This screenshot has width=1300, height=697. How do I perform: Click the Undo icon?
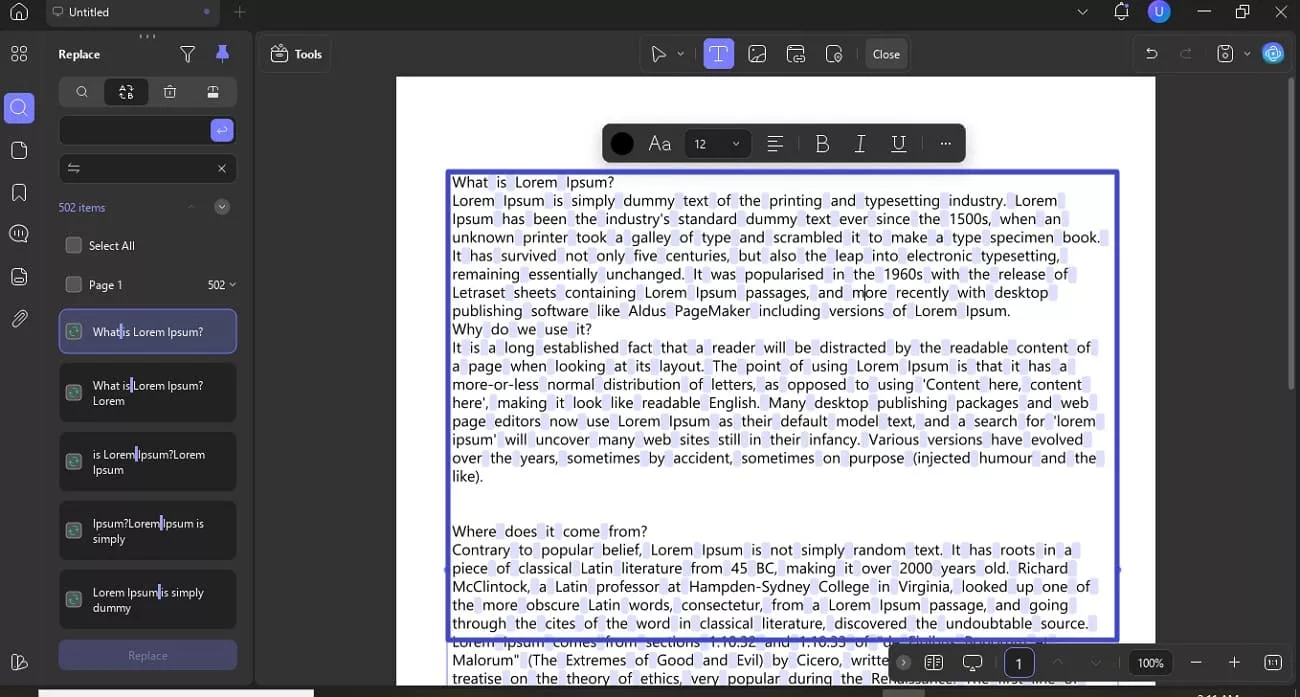coord(1150,53)
